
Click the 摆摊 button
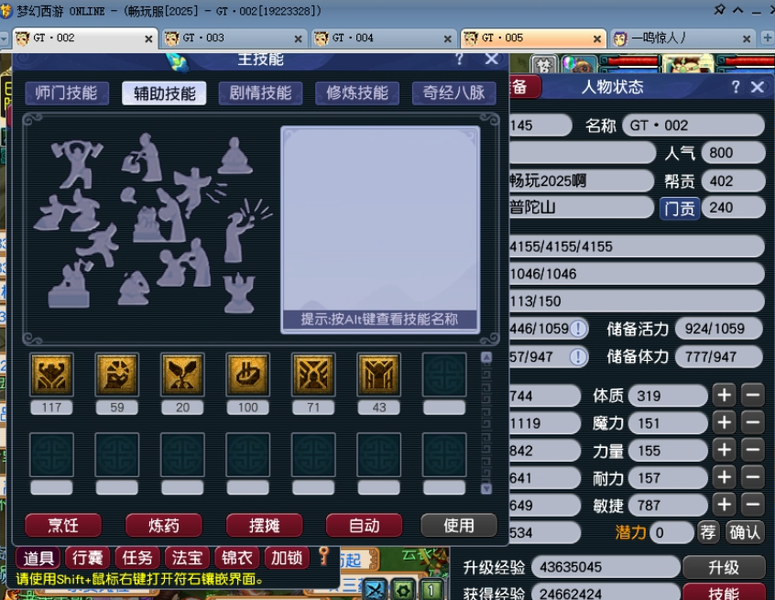click(x=264, y=525)
